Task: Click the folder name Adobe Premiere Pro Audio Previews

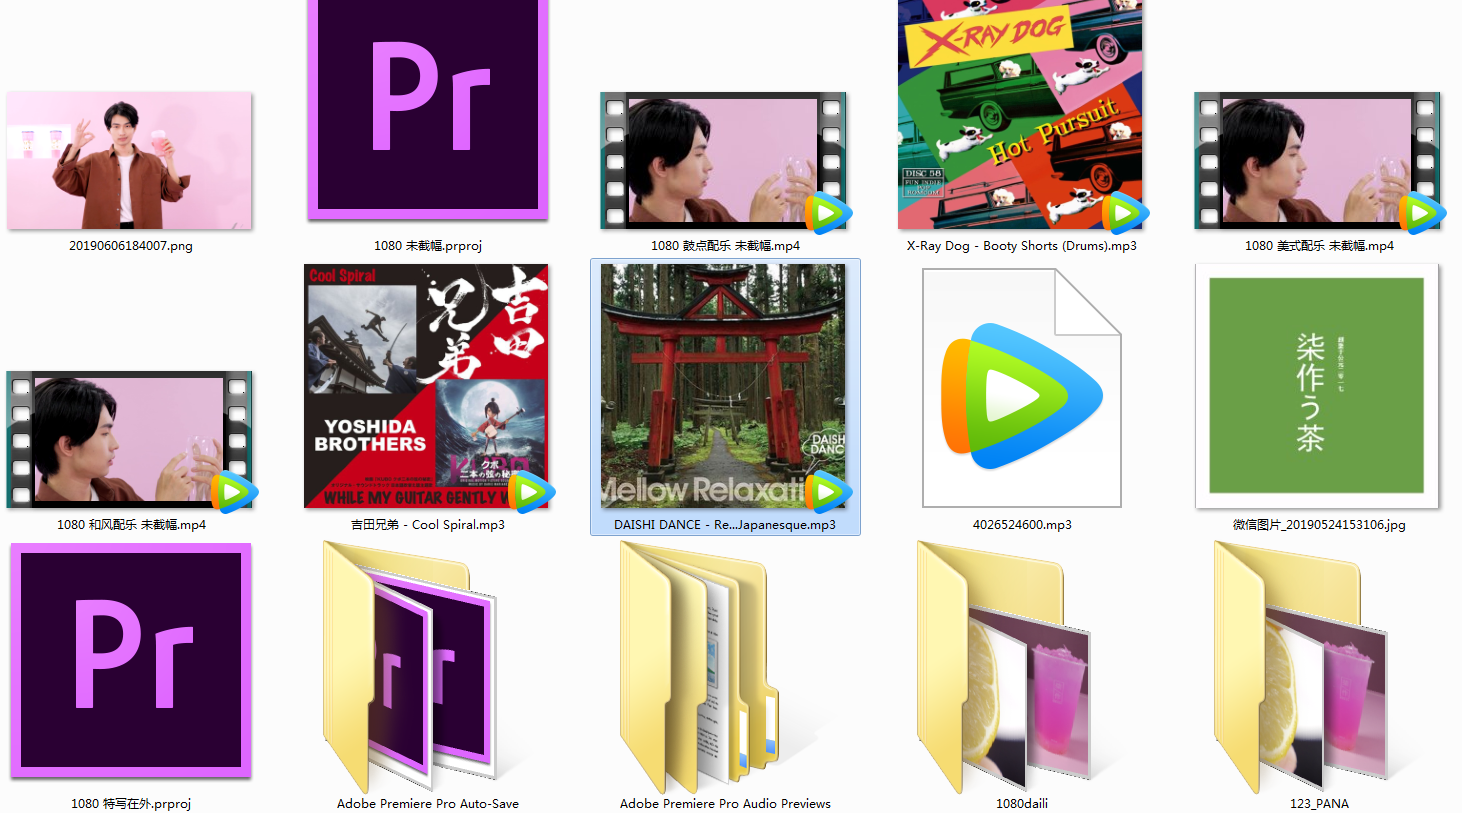Action: (725, 804)
